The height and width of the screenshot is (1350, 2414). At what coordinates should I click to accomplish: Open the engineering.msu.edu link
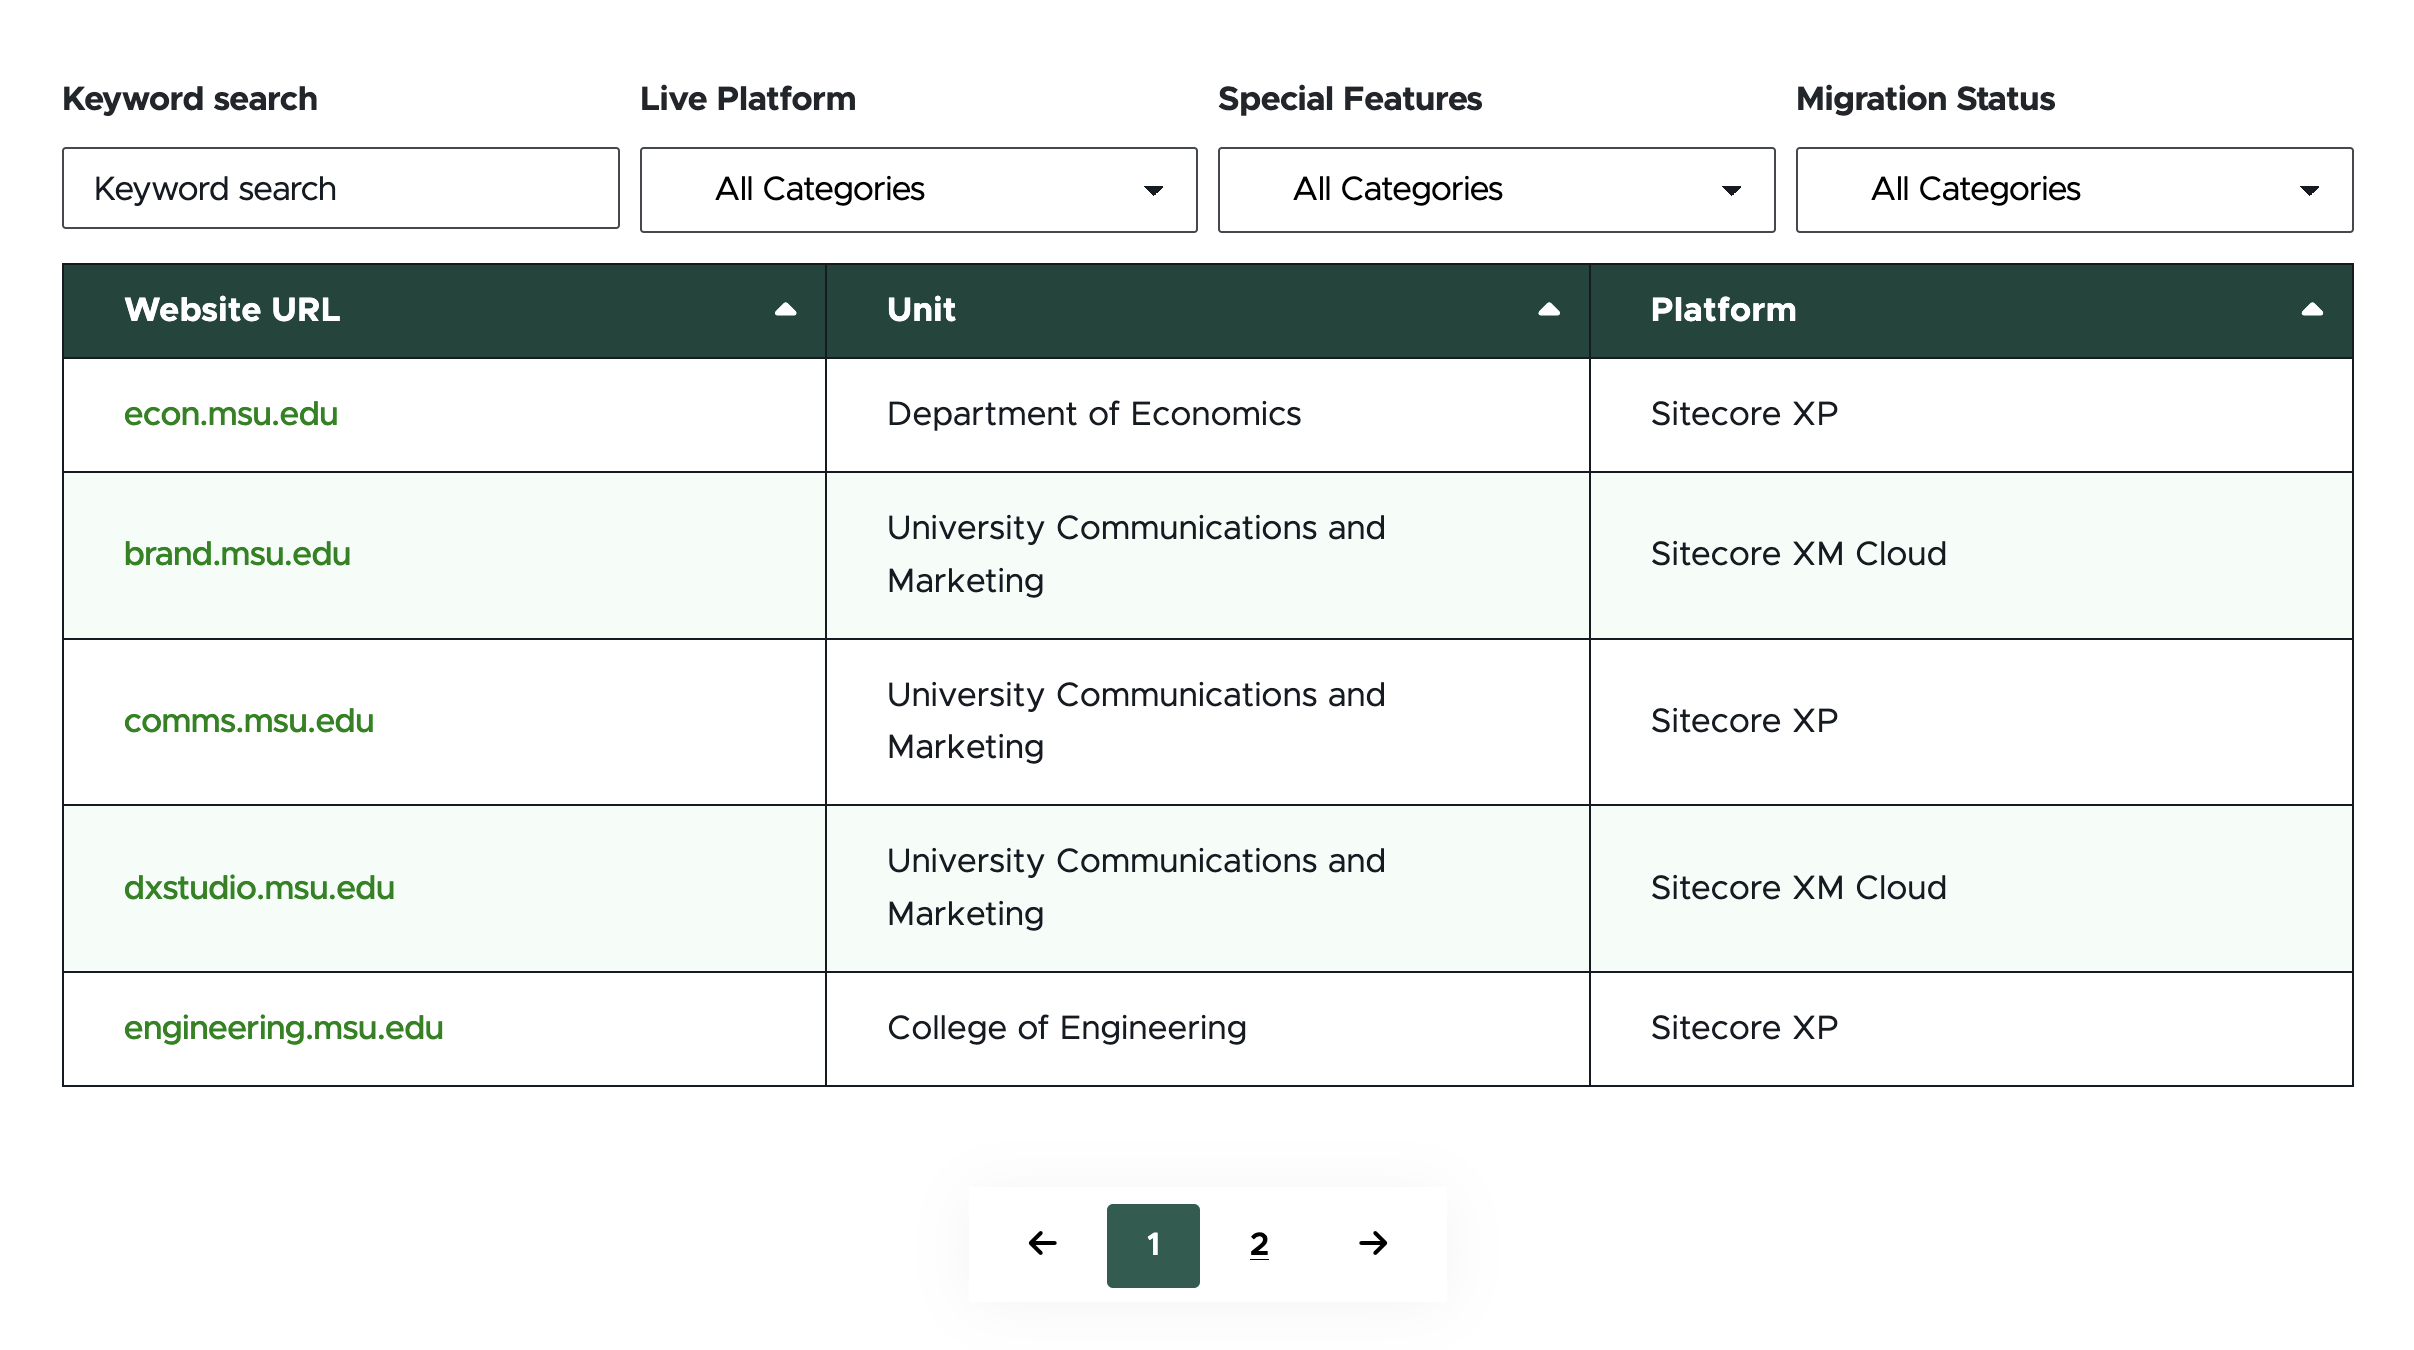pyautogui.click(x=284, y=1028)
